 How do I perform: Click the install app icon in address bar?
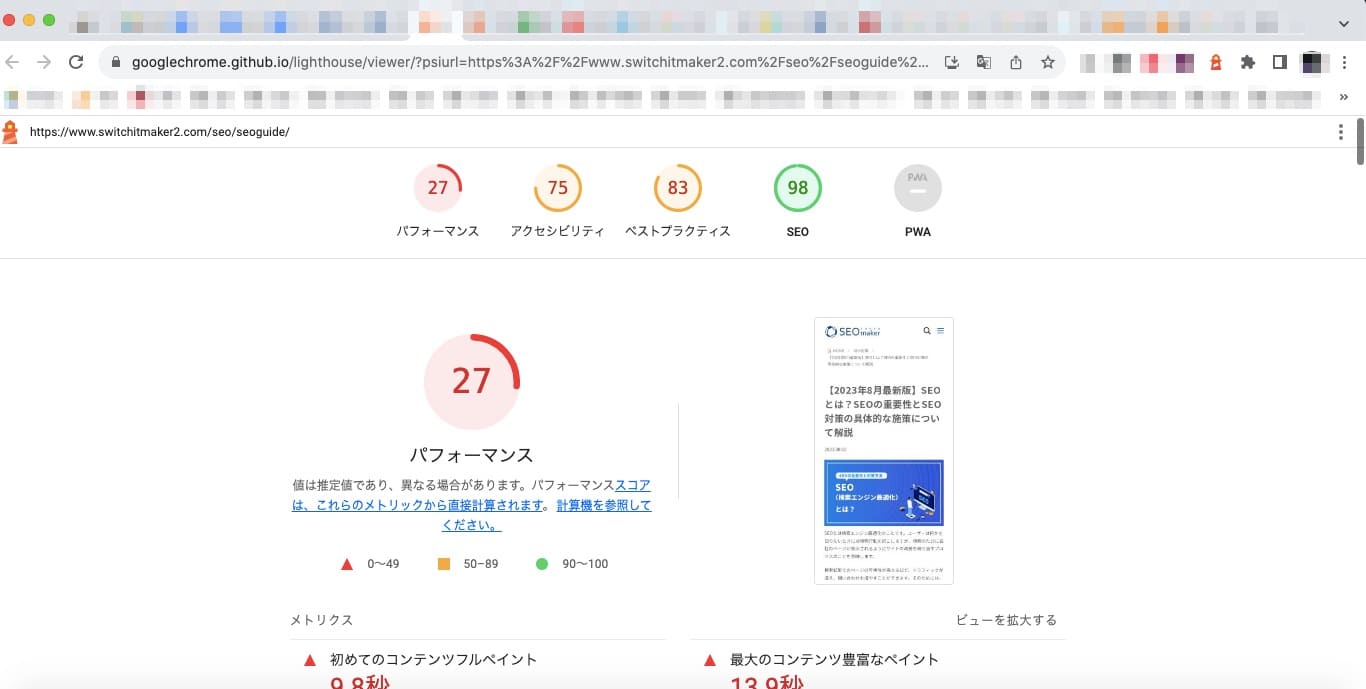coord(952,62)
